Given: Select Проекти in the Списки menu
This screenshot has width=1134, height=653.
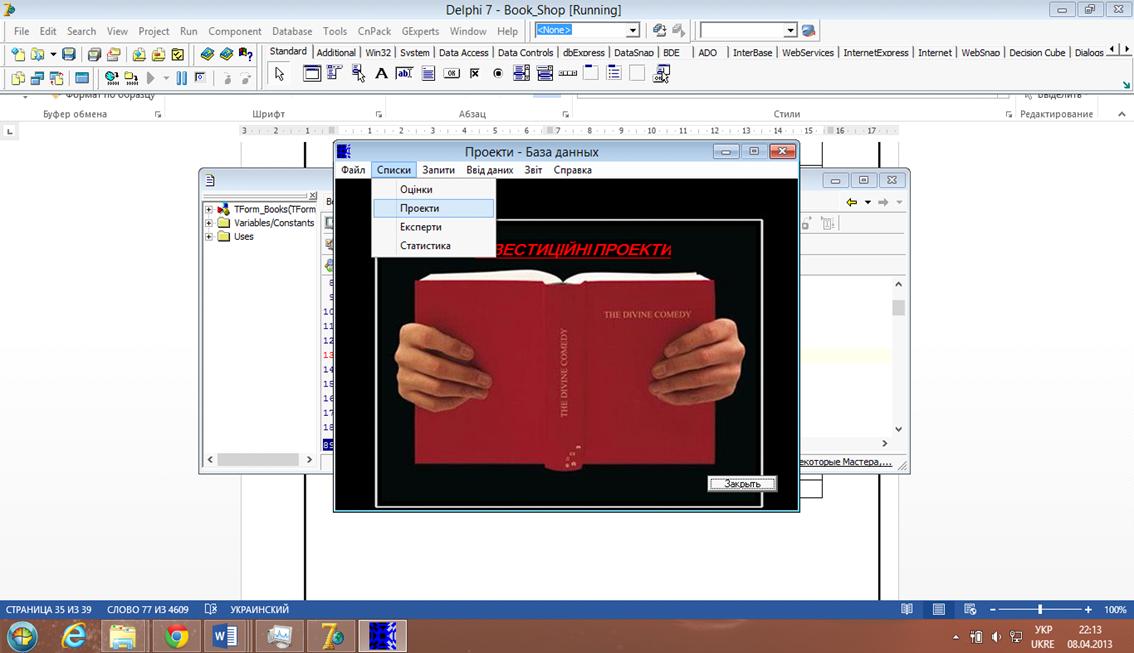Looking at the screenshot, I should [419, 208].
